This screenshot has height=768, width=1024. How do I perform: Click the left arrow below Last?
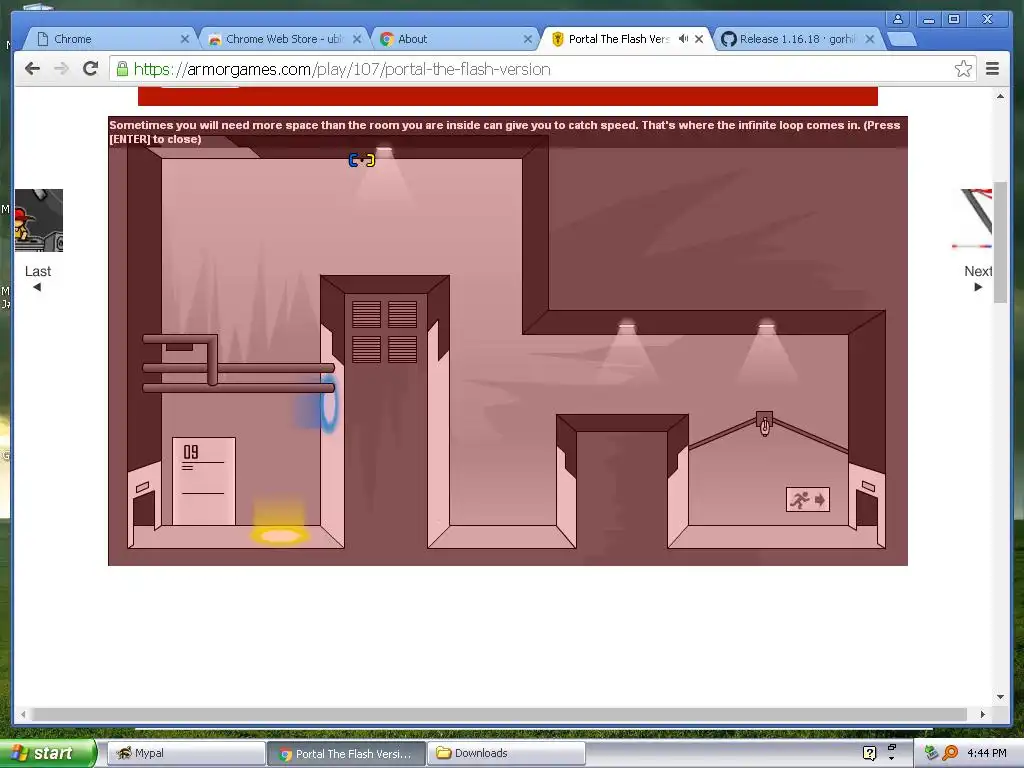[x=37, y=287]
